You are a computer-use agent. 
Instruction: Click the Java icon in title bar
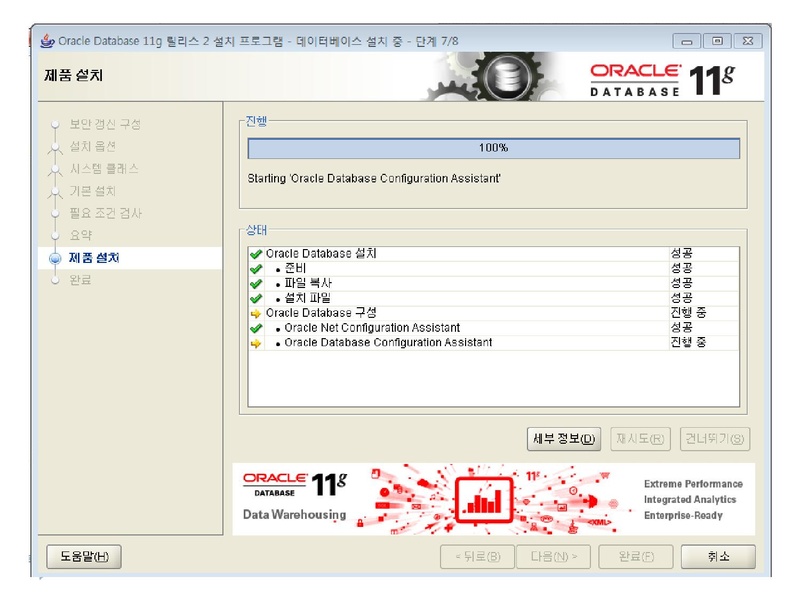point(47,41)
